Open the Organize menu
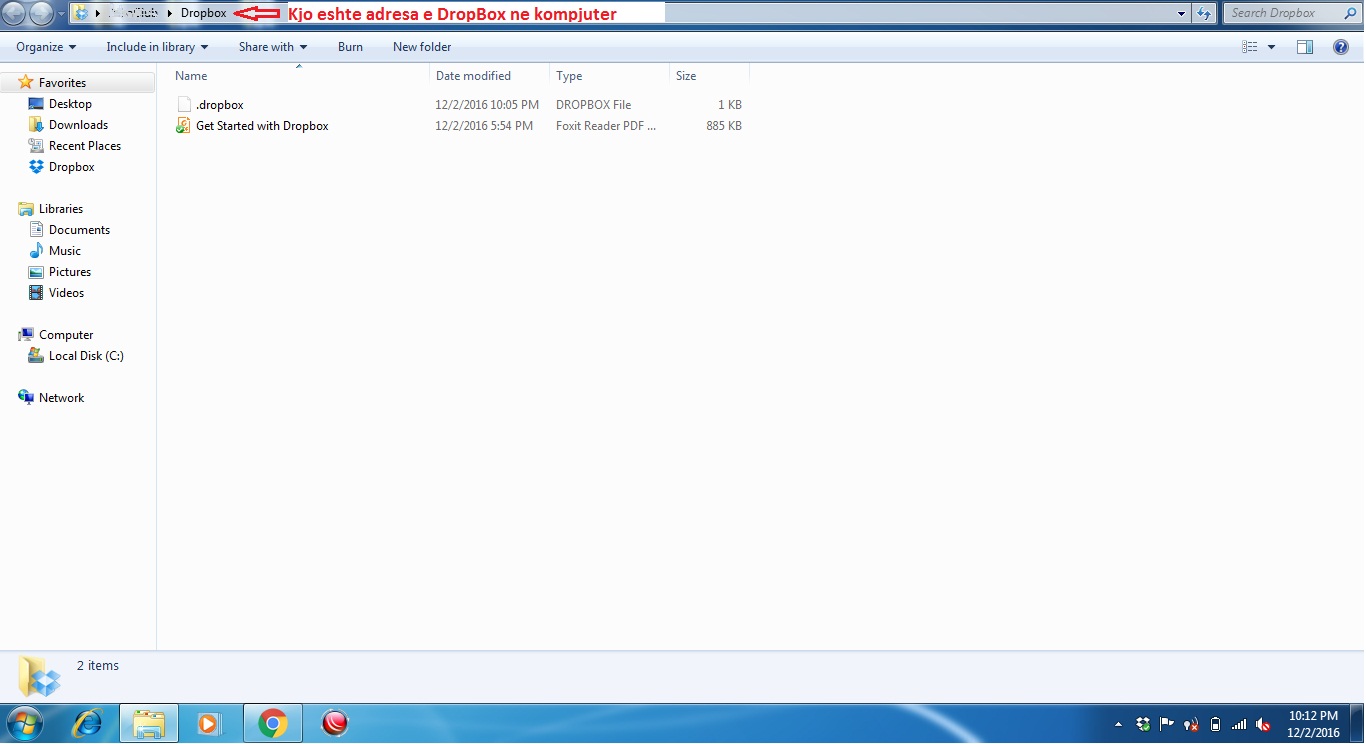This screenshot has width=1366, height=744. (46, 47)
